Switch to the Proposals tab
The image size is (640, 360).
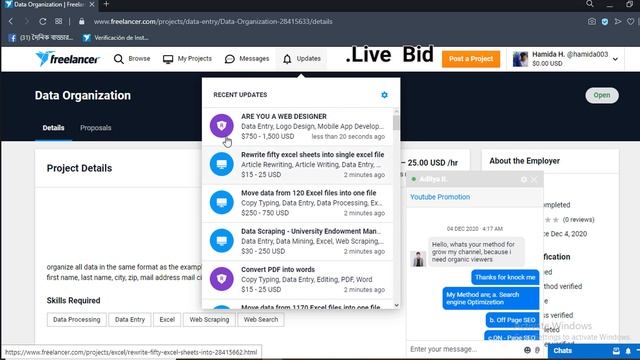(x=96, y=128)
